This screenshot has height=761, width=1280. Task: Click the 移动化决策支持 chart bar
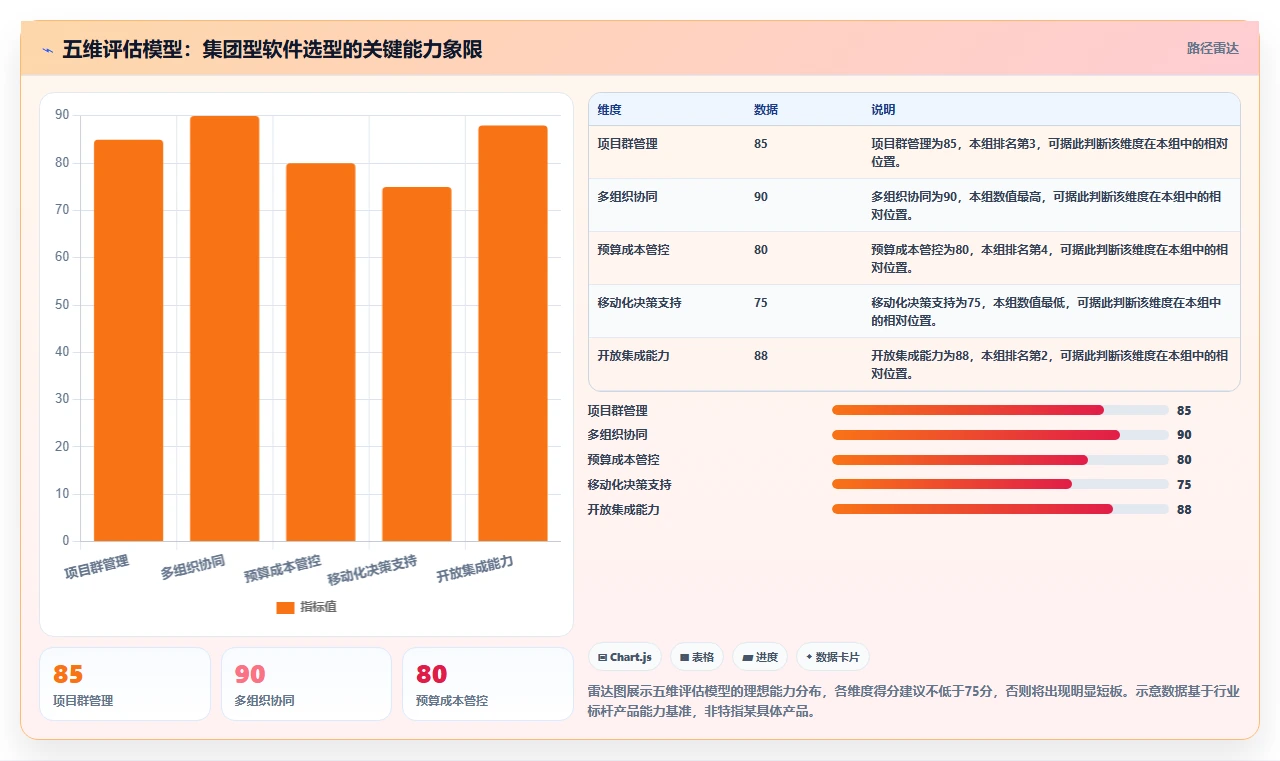[x=416, y=364]
